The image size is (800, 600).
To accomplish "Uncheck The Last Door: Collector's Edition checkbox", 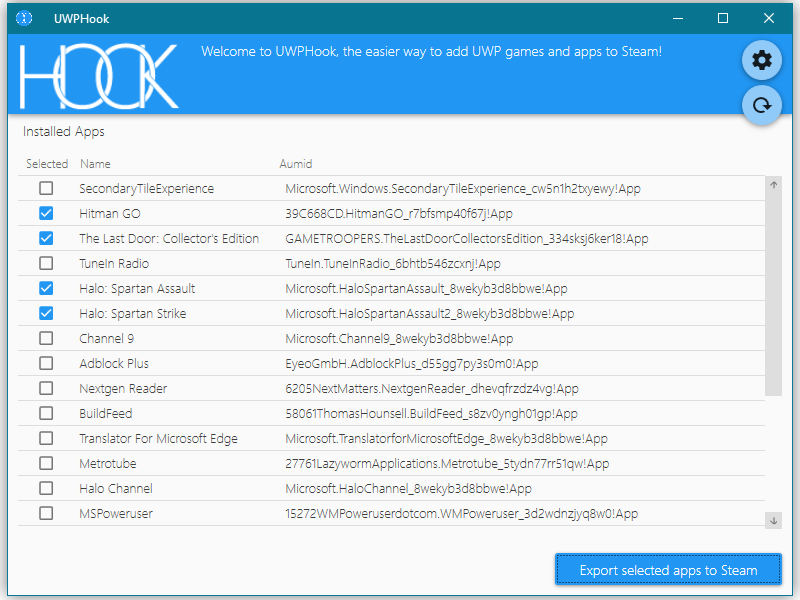I will [46, 238].
